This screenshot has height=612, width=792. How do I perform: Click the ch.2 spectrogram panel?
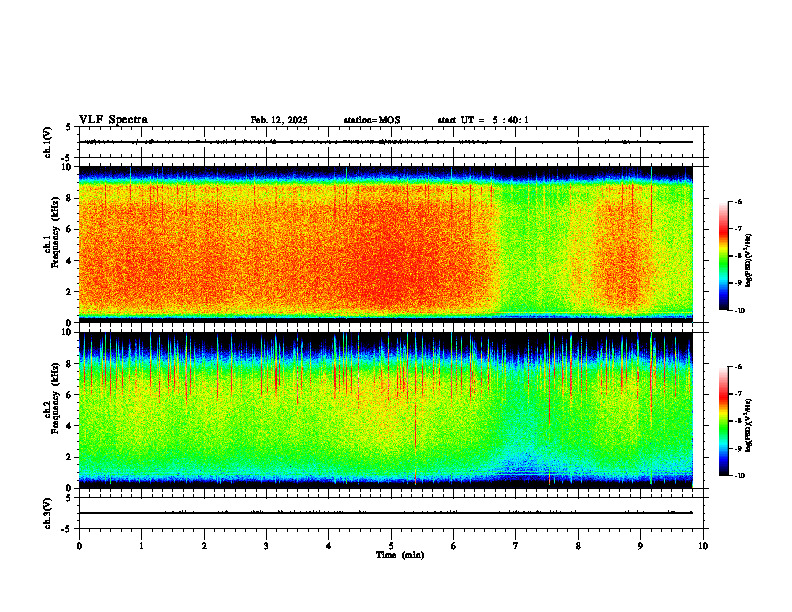coord(386,410)
